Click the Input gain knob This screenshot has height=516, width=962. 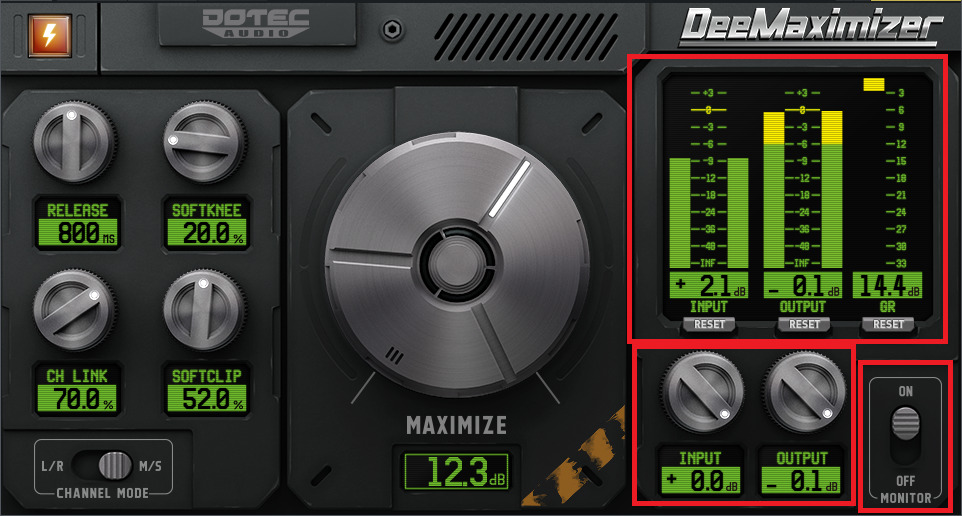[x=702, y=391]
